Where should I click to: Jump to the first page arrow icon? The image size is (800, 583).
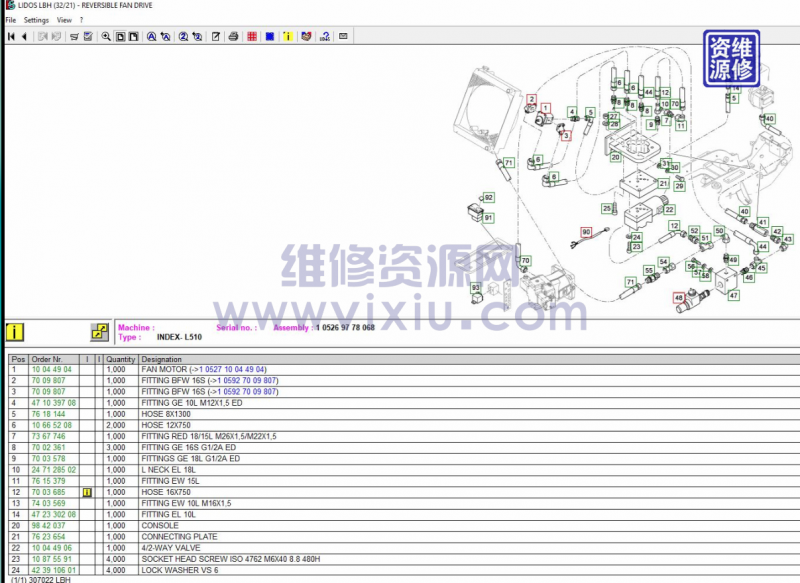click(11, 37)
